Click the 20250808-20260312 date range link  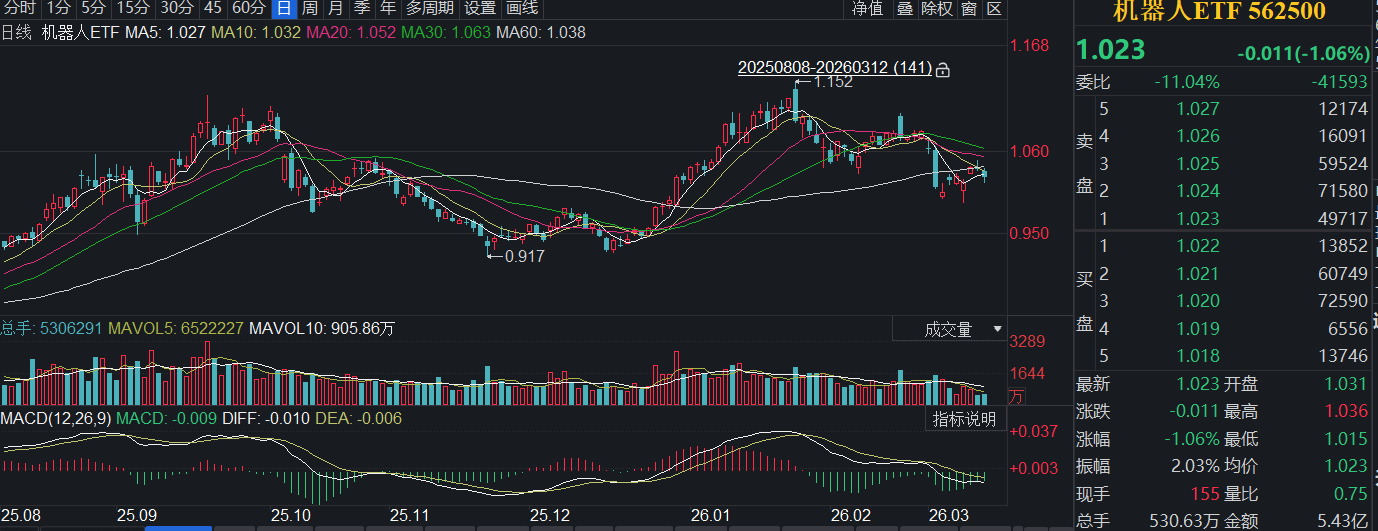[834, 68]
